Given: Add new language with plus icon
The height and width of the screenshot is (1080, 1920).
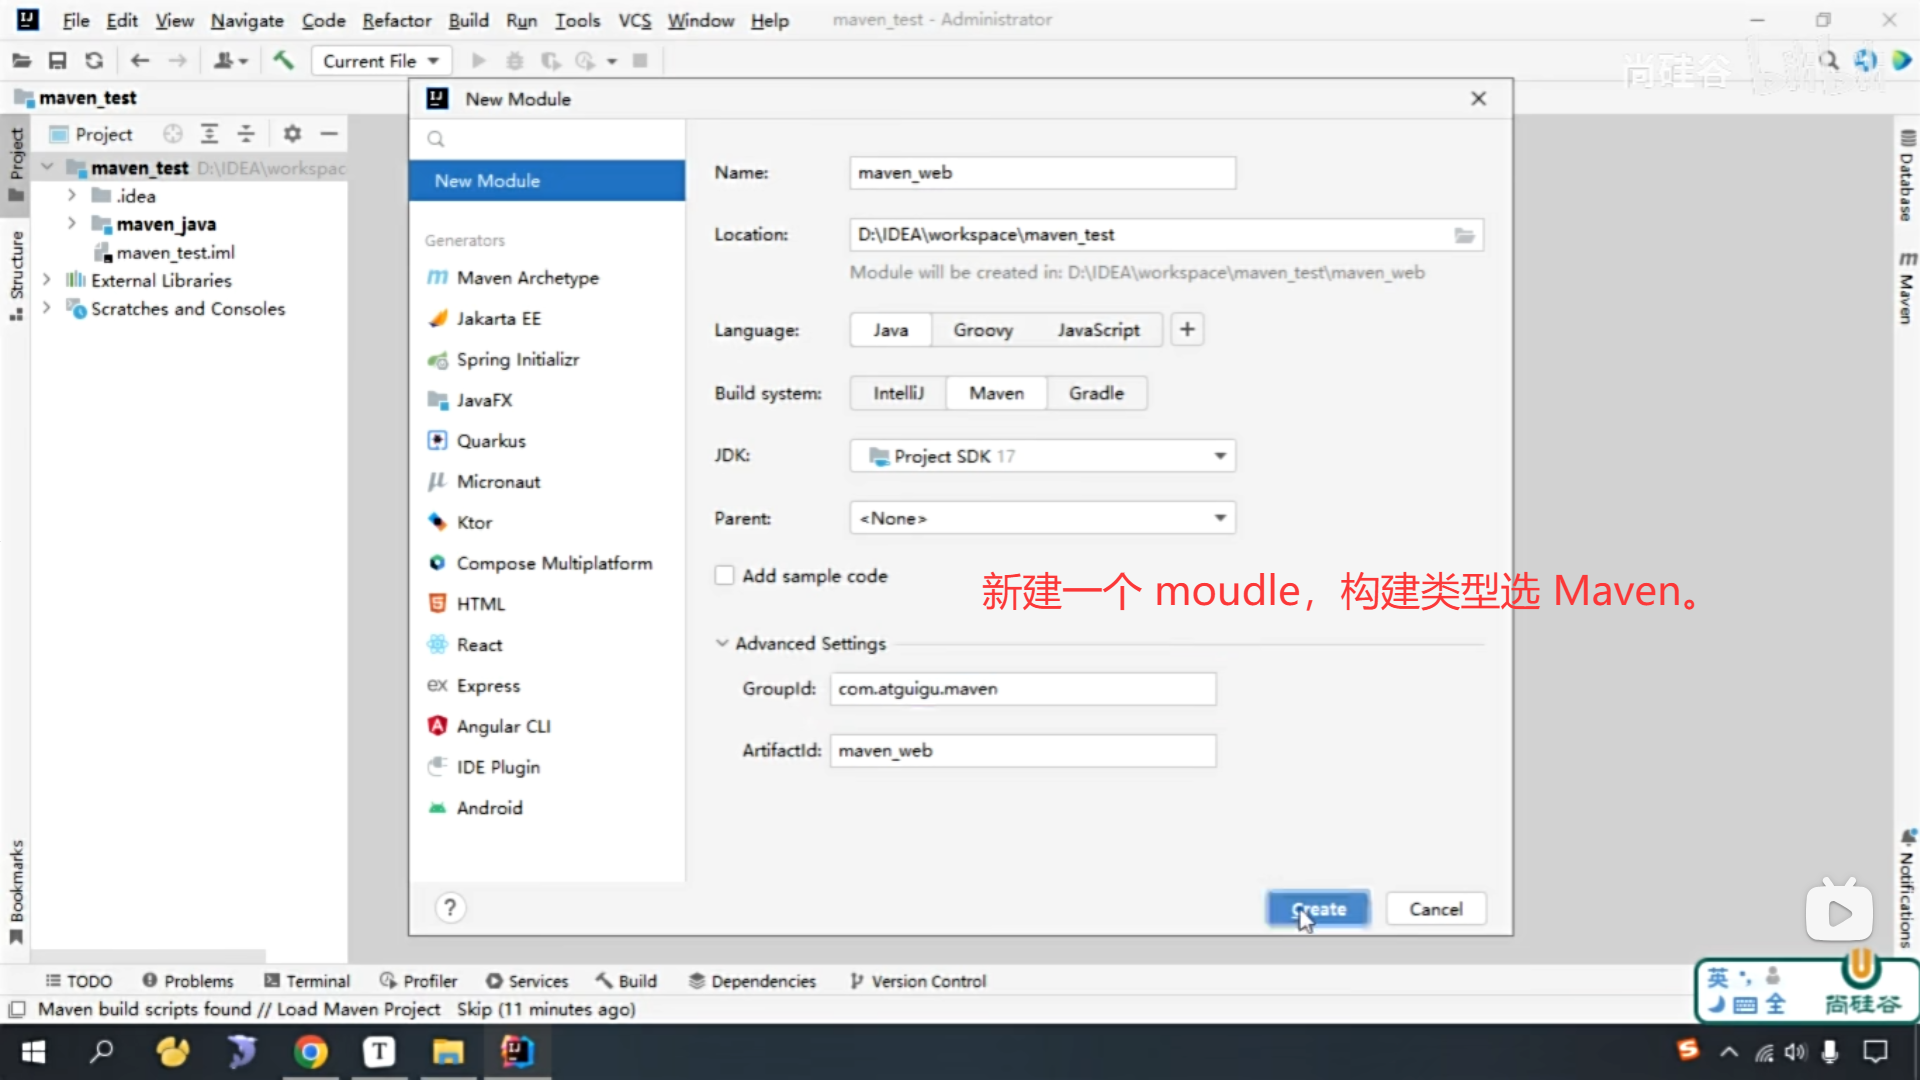Looking at the screenshot, I should click(1187, 330).
